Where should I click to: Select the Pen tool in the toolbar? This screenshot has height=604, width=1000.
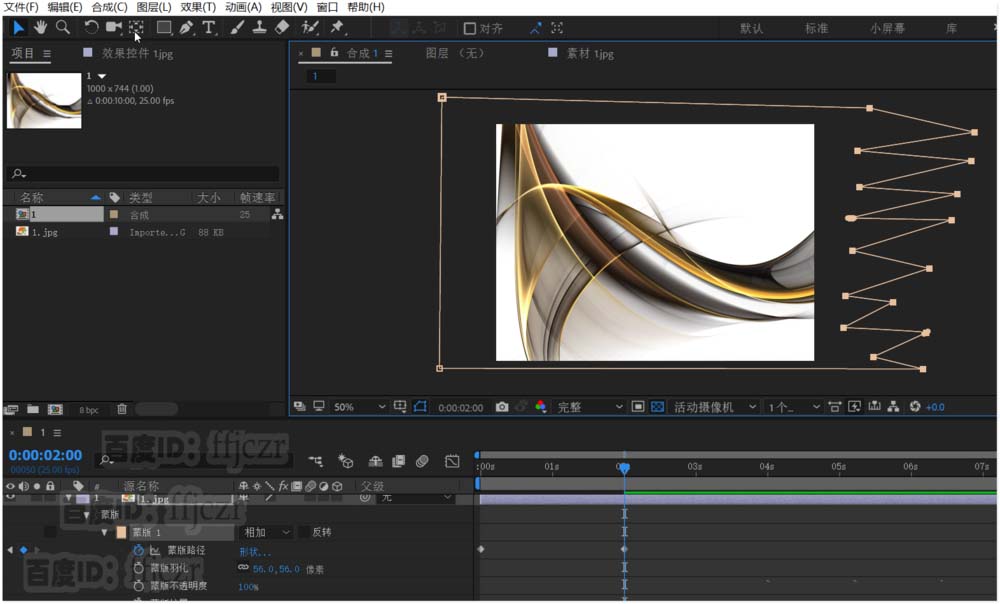tap(187, 27)
